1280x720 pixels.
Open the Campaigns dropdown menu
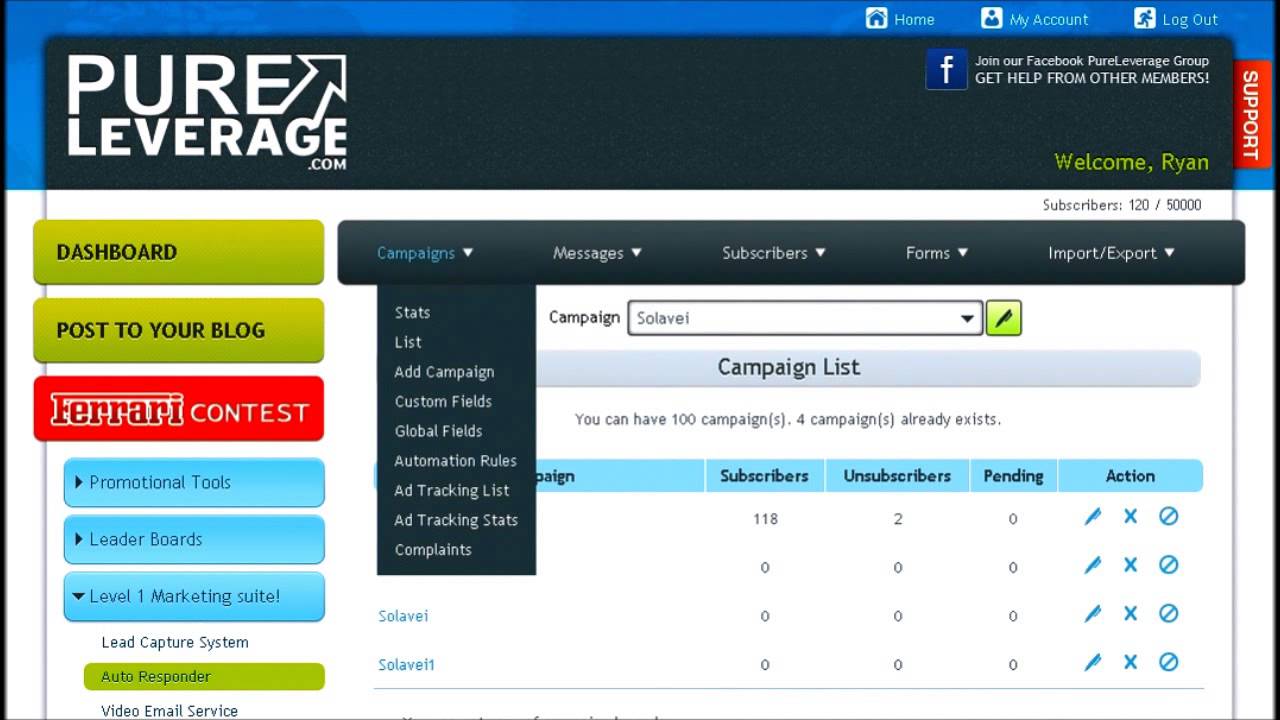(425, 253)
